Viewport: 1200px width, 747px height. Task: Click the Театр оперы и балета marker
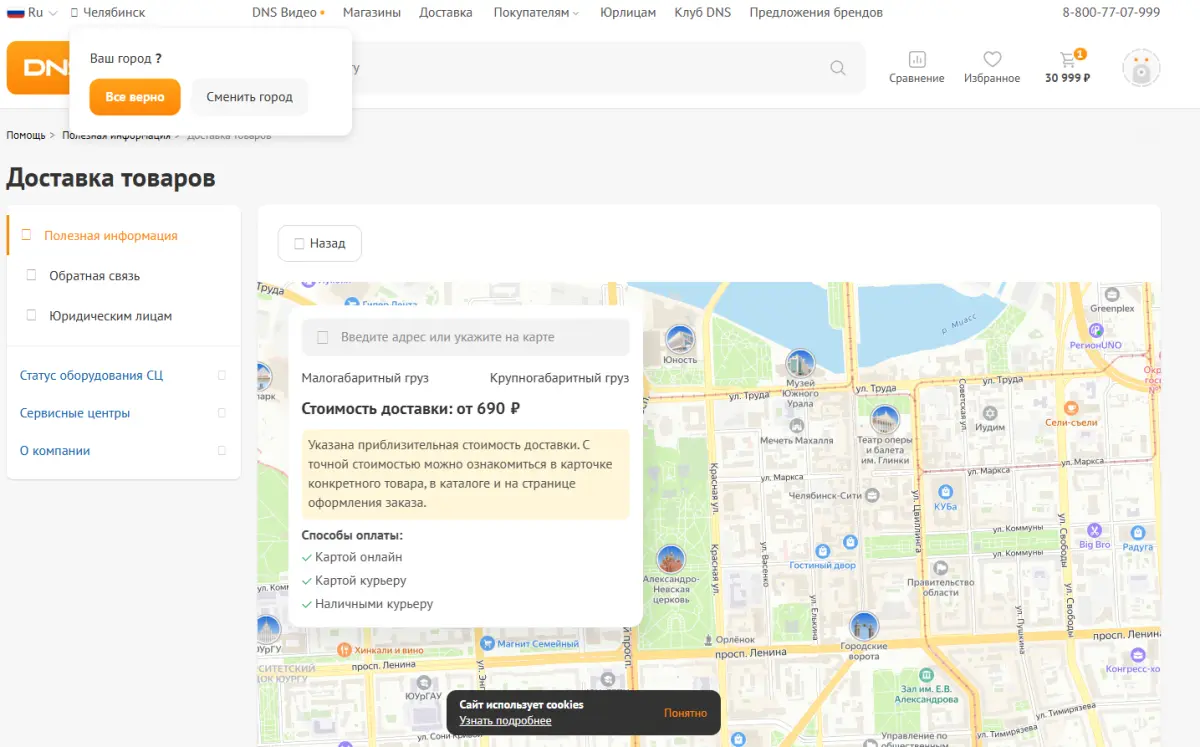point(885,420)
